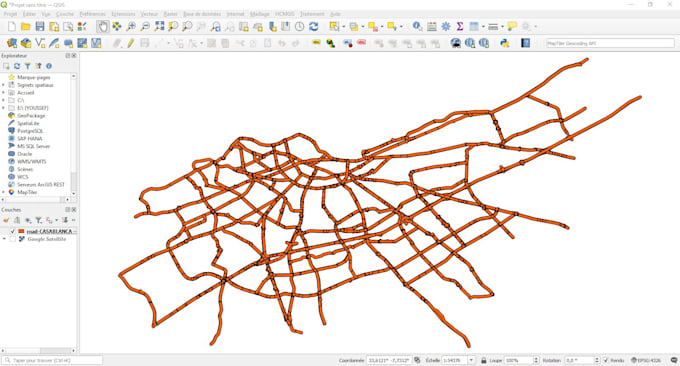Click the New Shapefile layer icon
This screenshot has width=680, height=366.
pos(40,43)
